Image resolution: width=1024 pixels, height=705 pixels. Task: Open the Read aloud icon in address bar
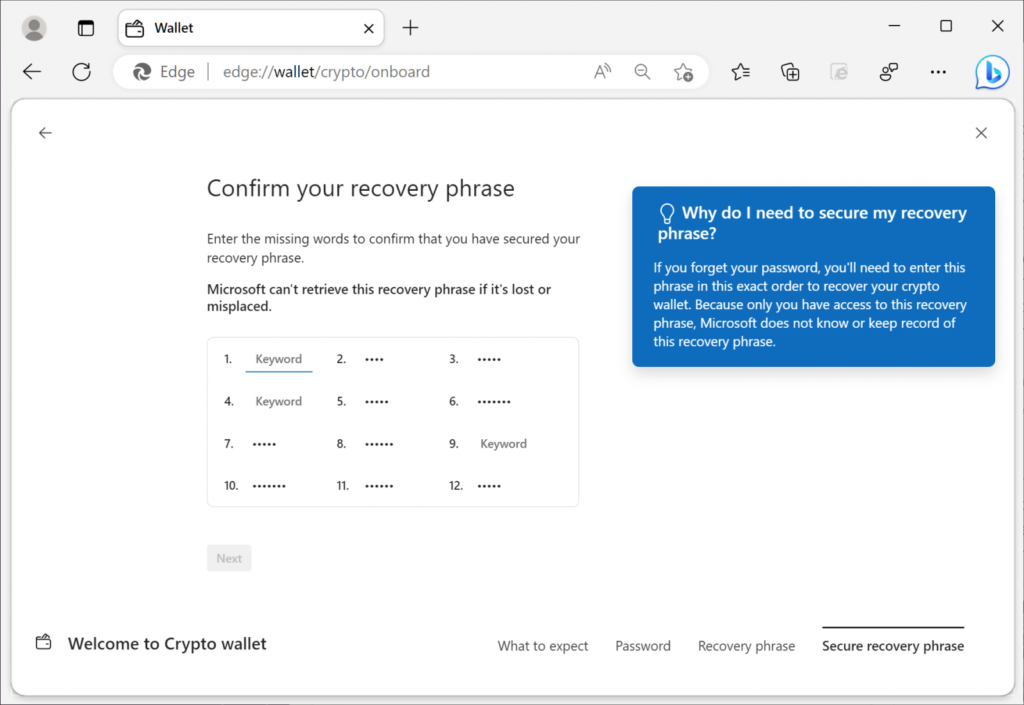(x=602, y=72)
